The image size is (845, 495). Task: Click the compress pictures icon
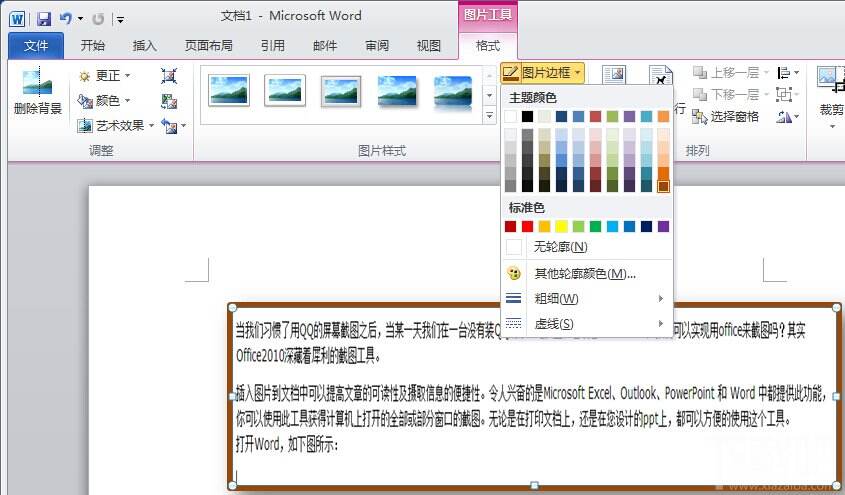(x=169, y=76)
